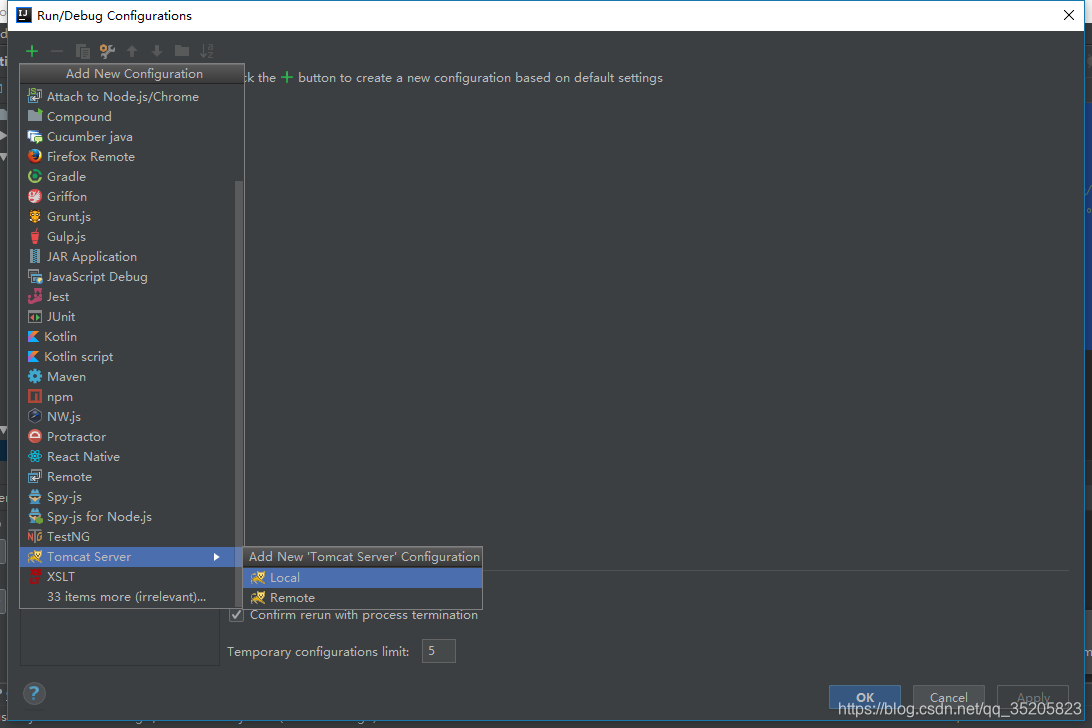Click the Move Down arrow icon

tap(157, 51)
